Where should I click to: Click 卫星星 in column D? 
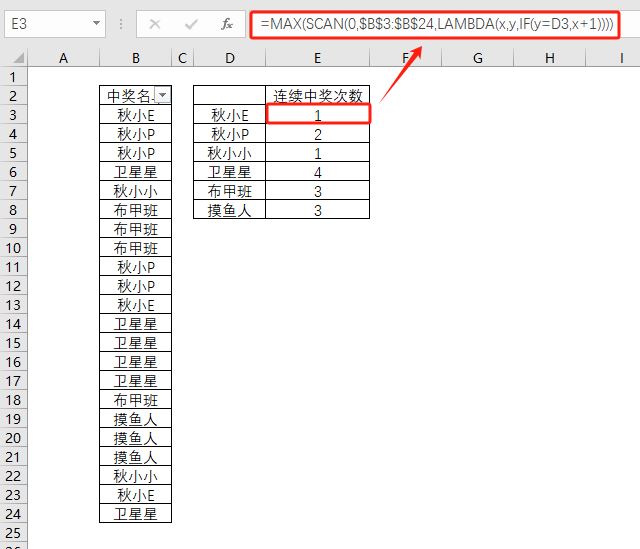(229, 172)
